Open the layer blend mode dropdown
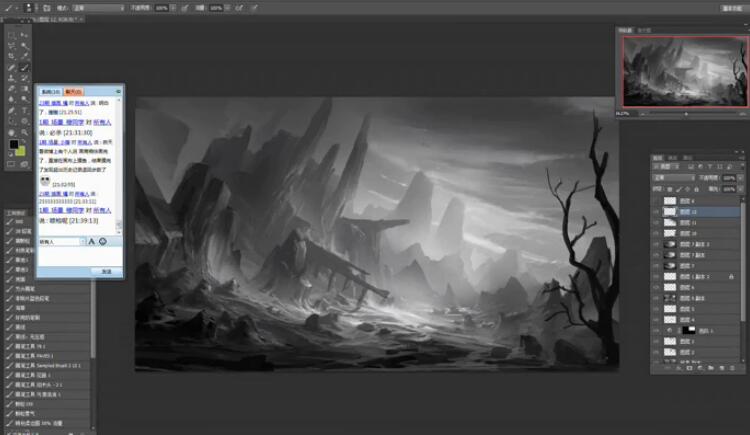The width and height of the screenshot is (750, 435). point(674,178)
